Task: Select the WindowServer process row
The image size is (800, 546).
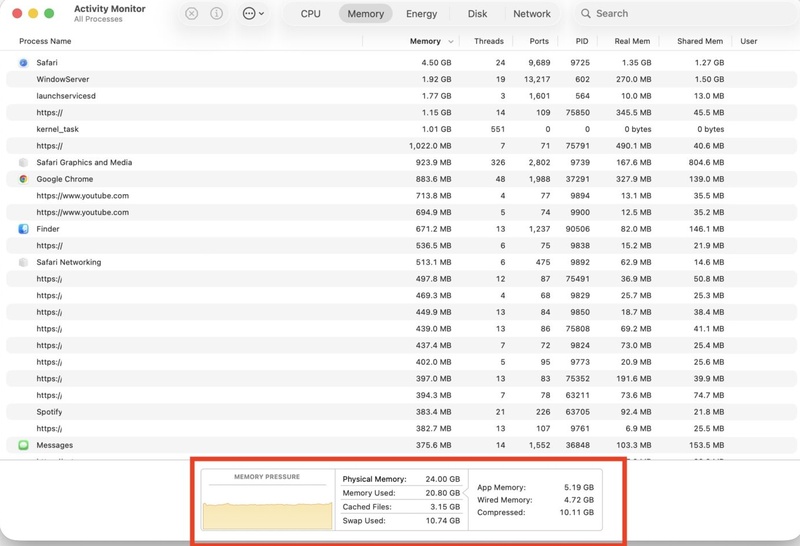Action: [x=401, y=79]
